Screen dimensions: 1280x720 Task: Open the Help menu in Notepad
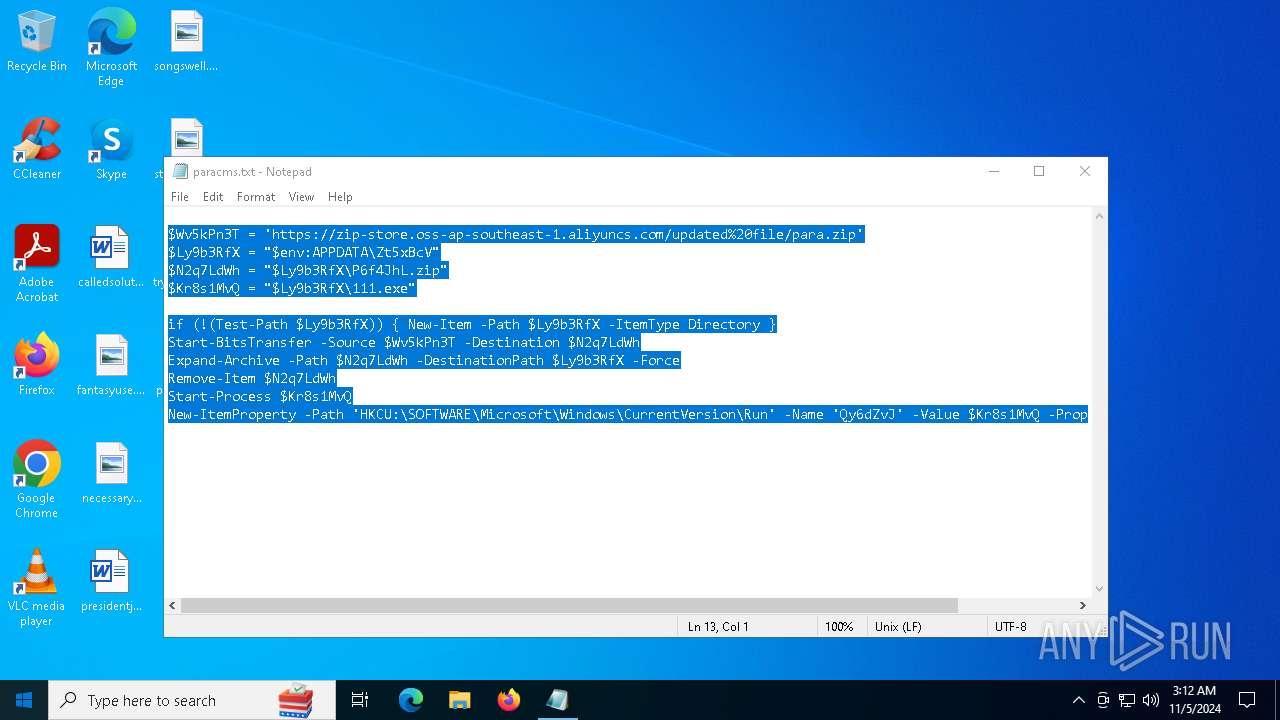pyautogui.click(x=340, y=197)
